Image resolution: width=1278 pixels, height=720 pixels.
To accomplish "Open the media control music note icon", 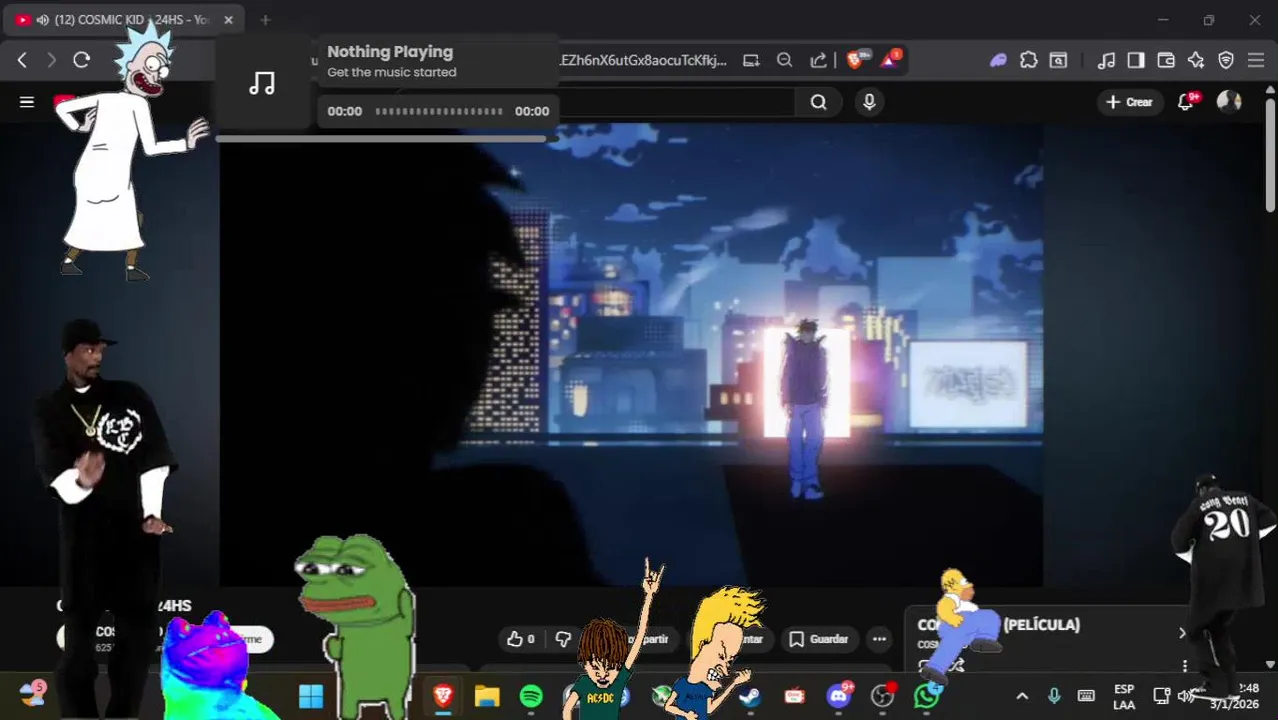I will pyautogui.click(x=1106, y=60).
